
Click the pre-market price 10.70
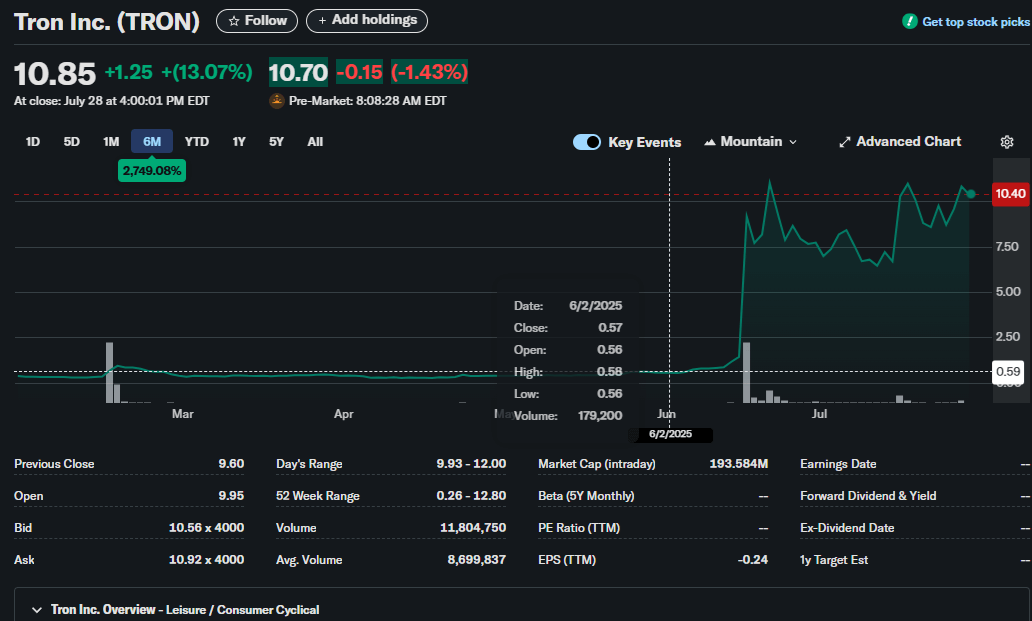298,72
